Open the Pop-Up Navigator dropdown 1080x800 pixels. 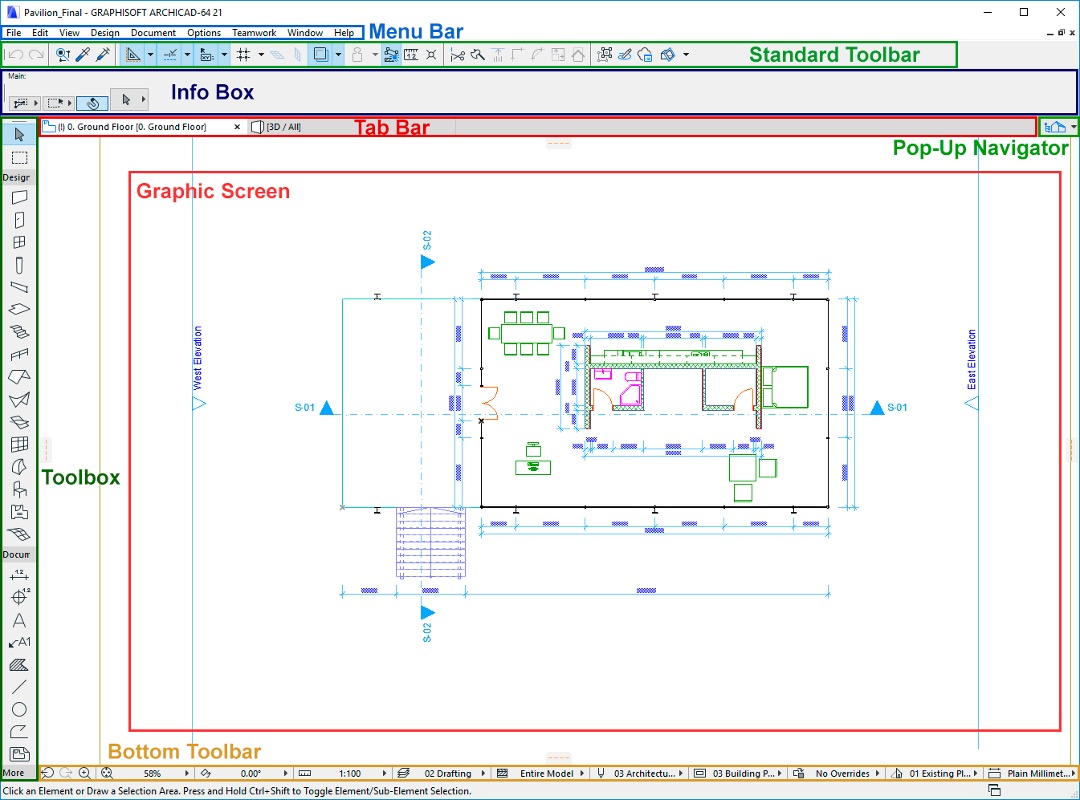coord(1059,127)
